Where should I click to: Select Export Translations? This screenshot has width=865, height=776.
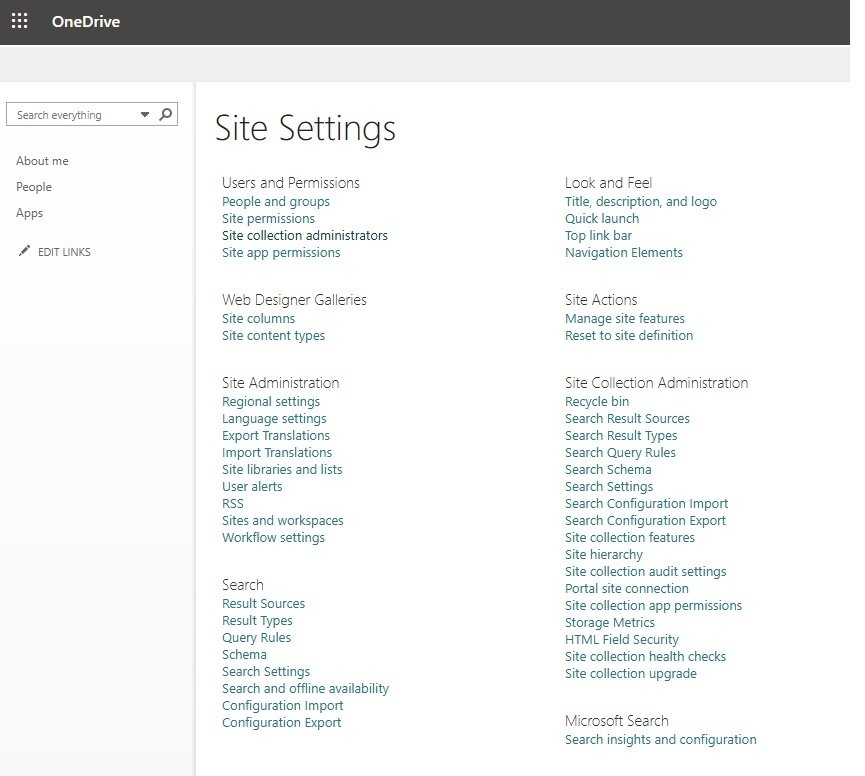276,435
